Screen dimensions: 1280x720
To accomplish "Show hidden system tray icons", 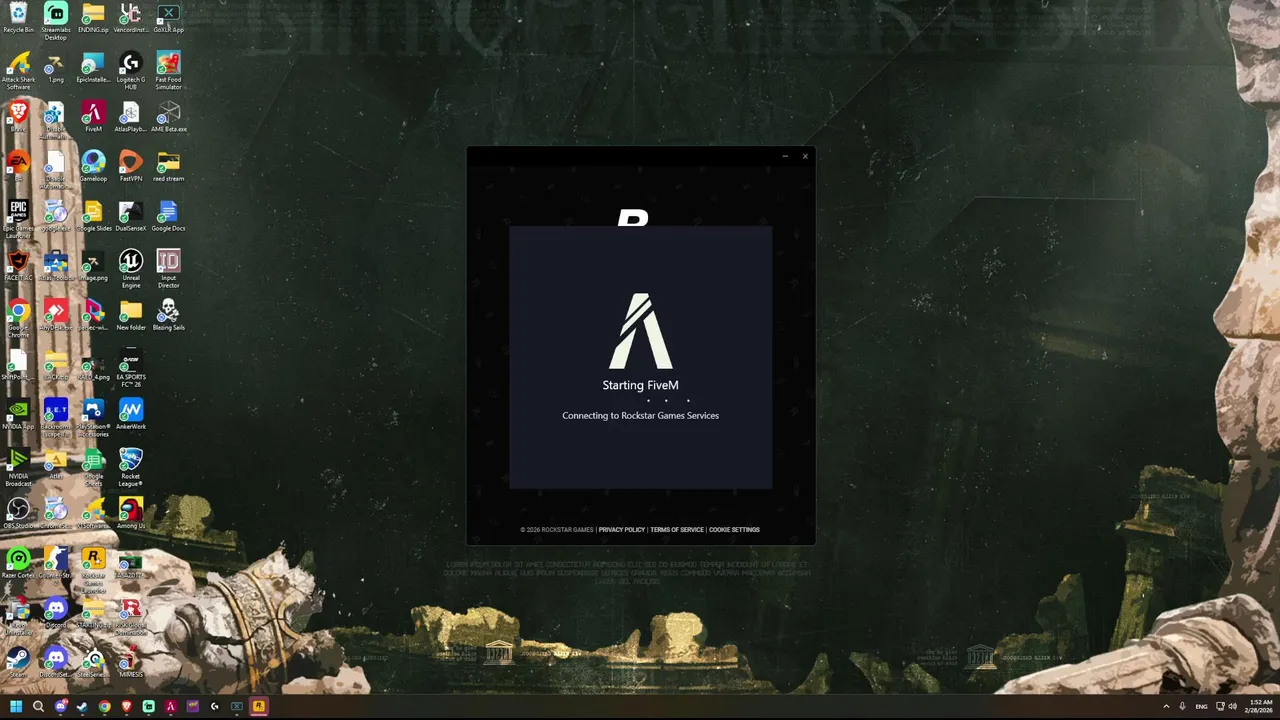I will (x=1166, y=707).
